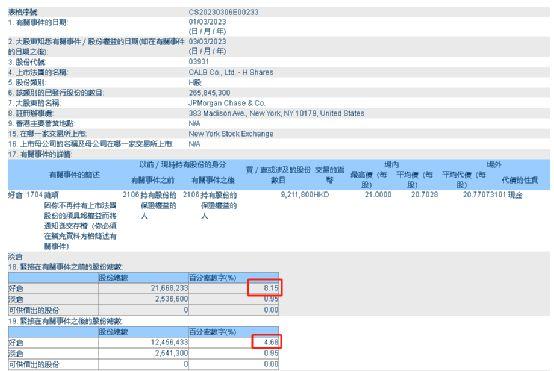
Task: Click form serial number CS20230306E00233
Action: tap(223, 12)
